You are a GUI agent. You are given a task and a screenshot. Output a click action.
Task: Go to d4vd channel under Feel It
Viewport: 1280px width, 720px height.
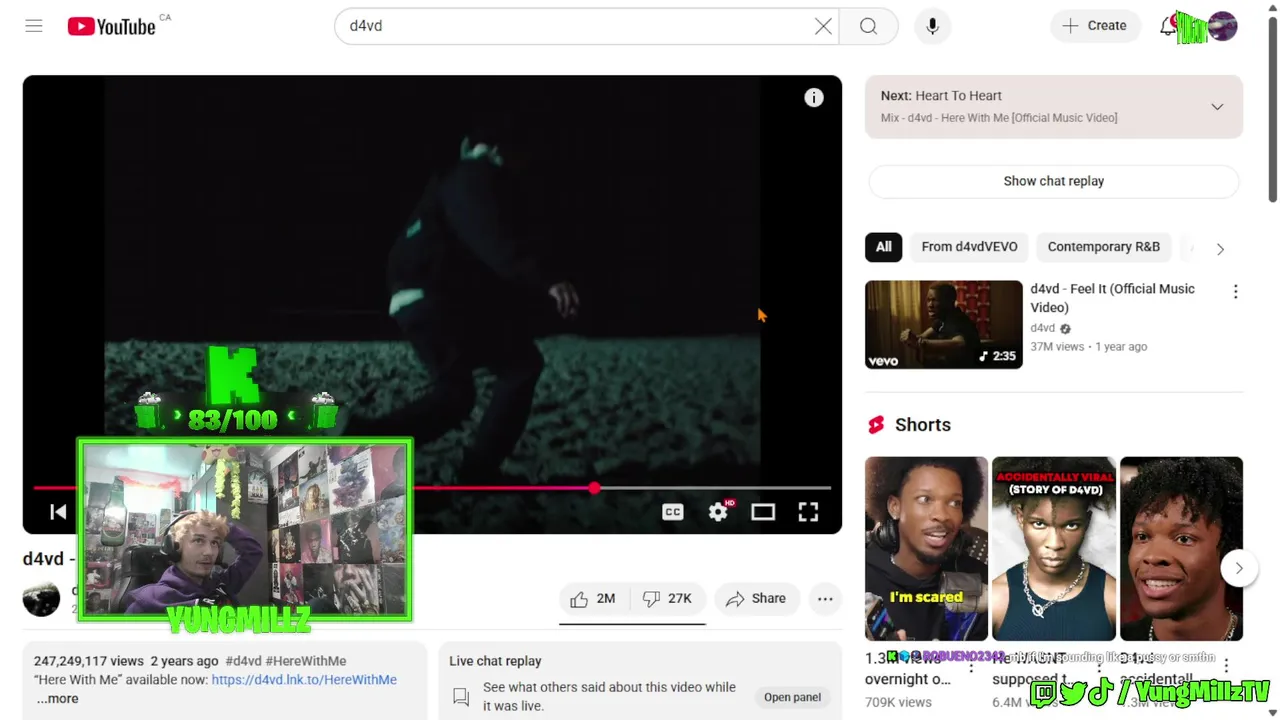pos(1043,328)
